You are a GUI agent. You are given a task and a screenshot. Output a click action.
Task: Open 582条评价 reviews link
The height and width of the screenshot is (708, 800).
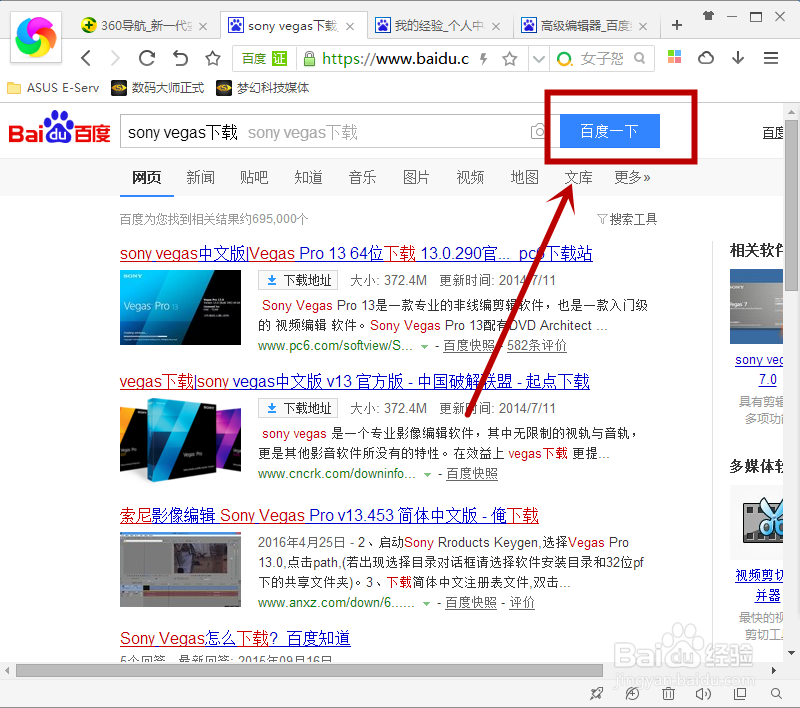(x=537, y=345)
